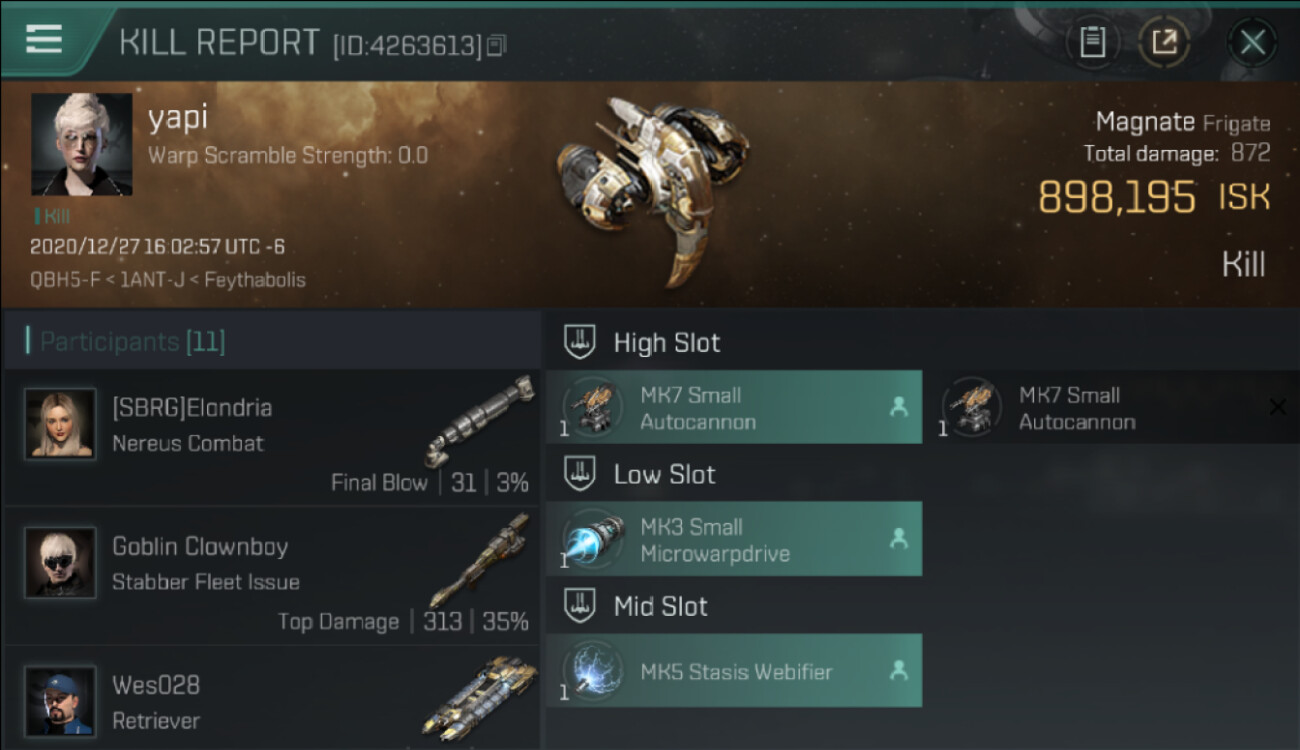Viewport: 1300px width, 750px height.
Task: Click the person icon on Stasis Webifier
Action: [898, 671]
